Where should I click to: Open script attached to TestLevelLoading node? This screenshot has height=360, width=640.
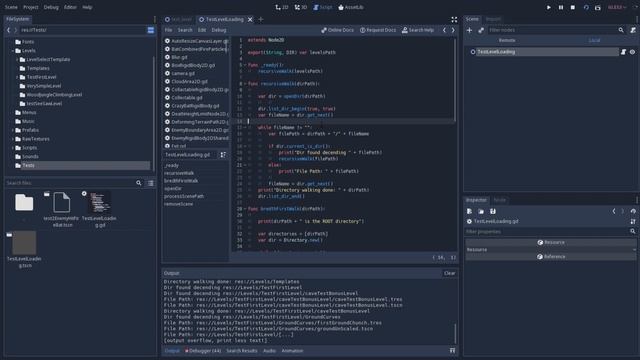623,52
